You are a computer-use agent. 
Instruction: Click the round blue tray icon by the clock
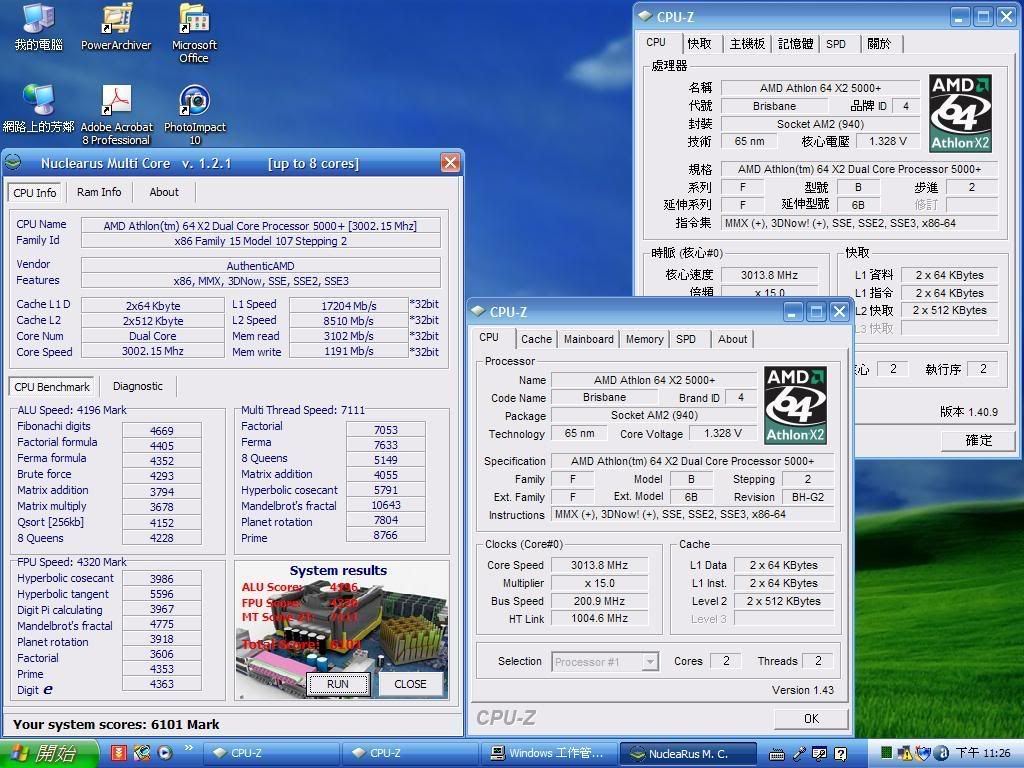pyautogui.click(x=942, y=753)
